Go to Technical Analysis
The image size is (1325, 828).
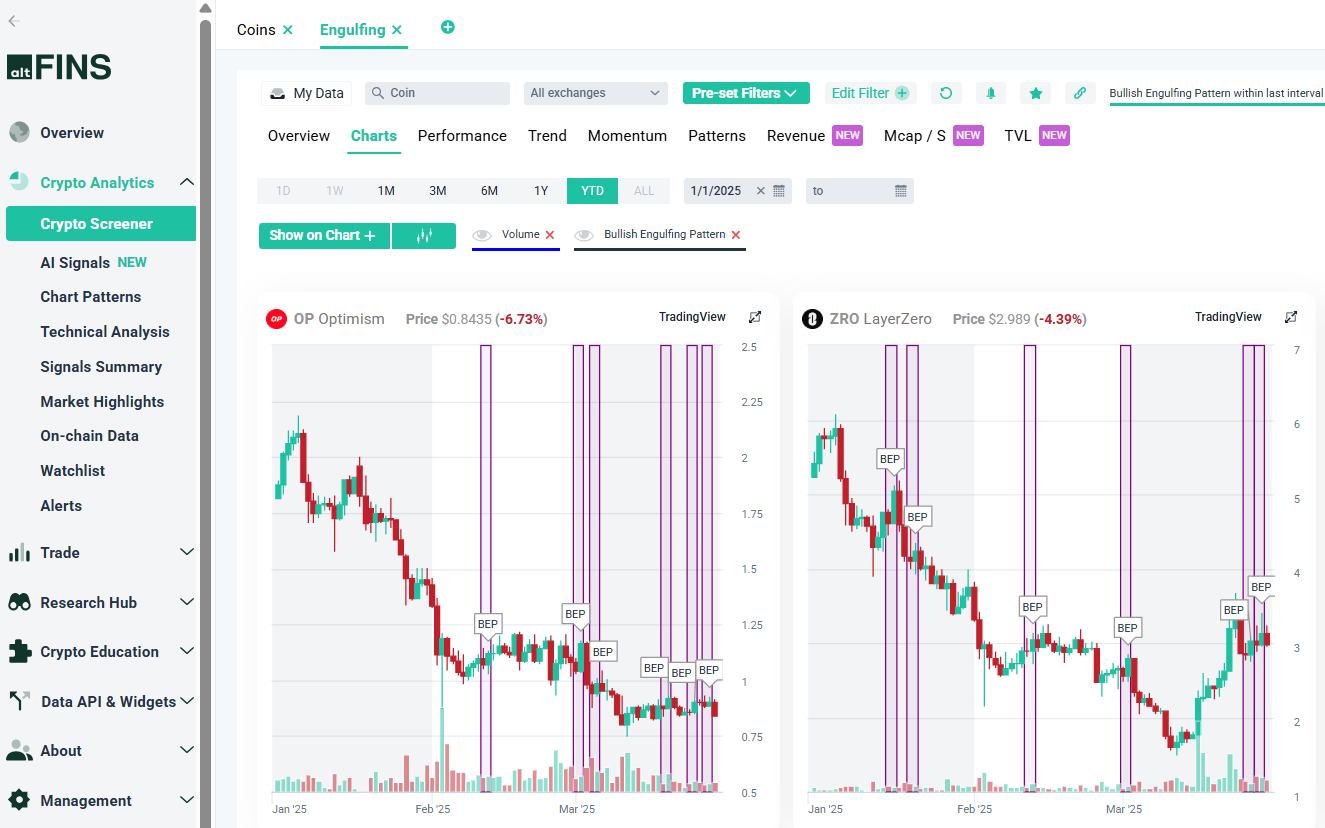tap(105, 332)
